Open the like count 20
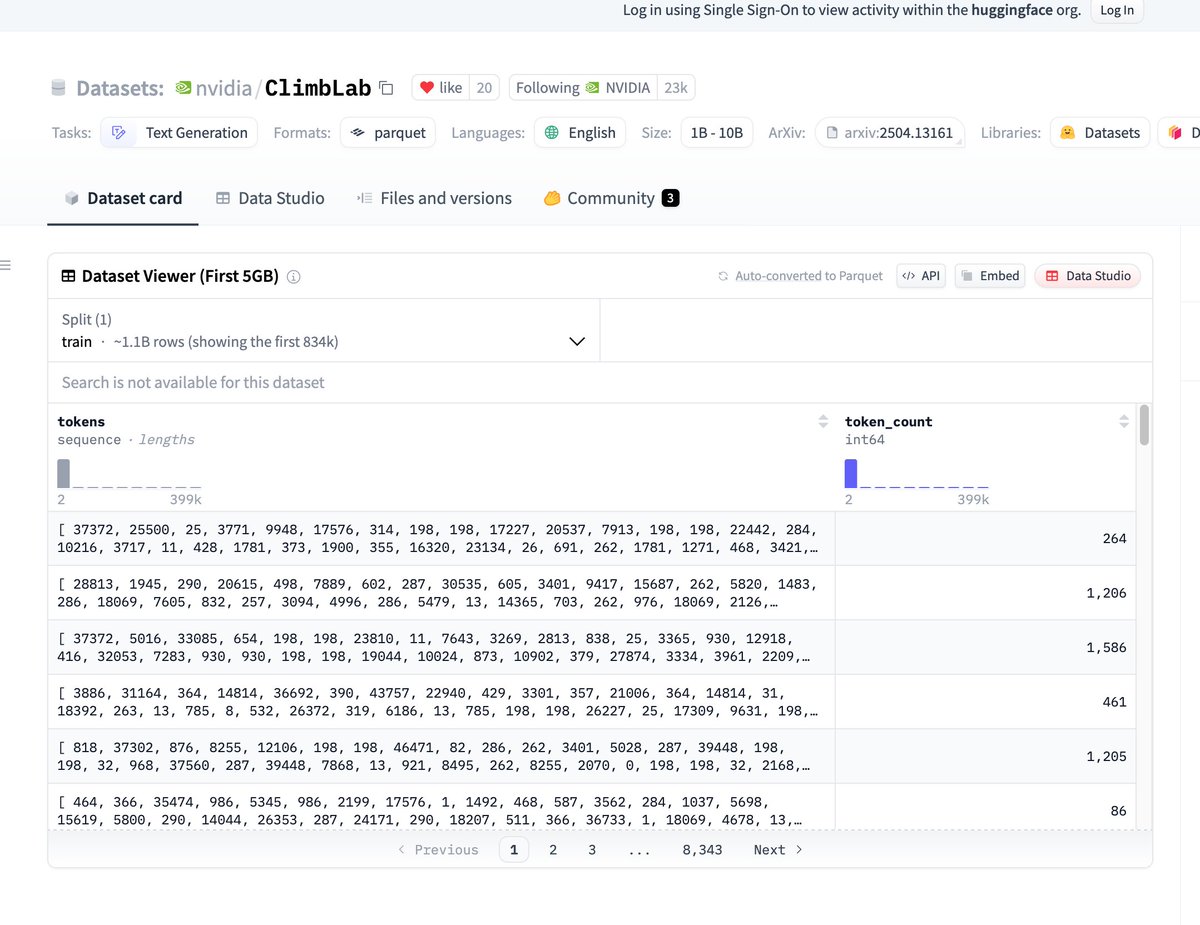The image size is (1200, 925). click(x=484, y=88)
